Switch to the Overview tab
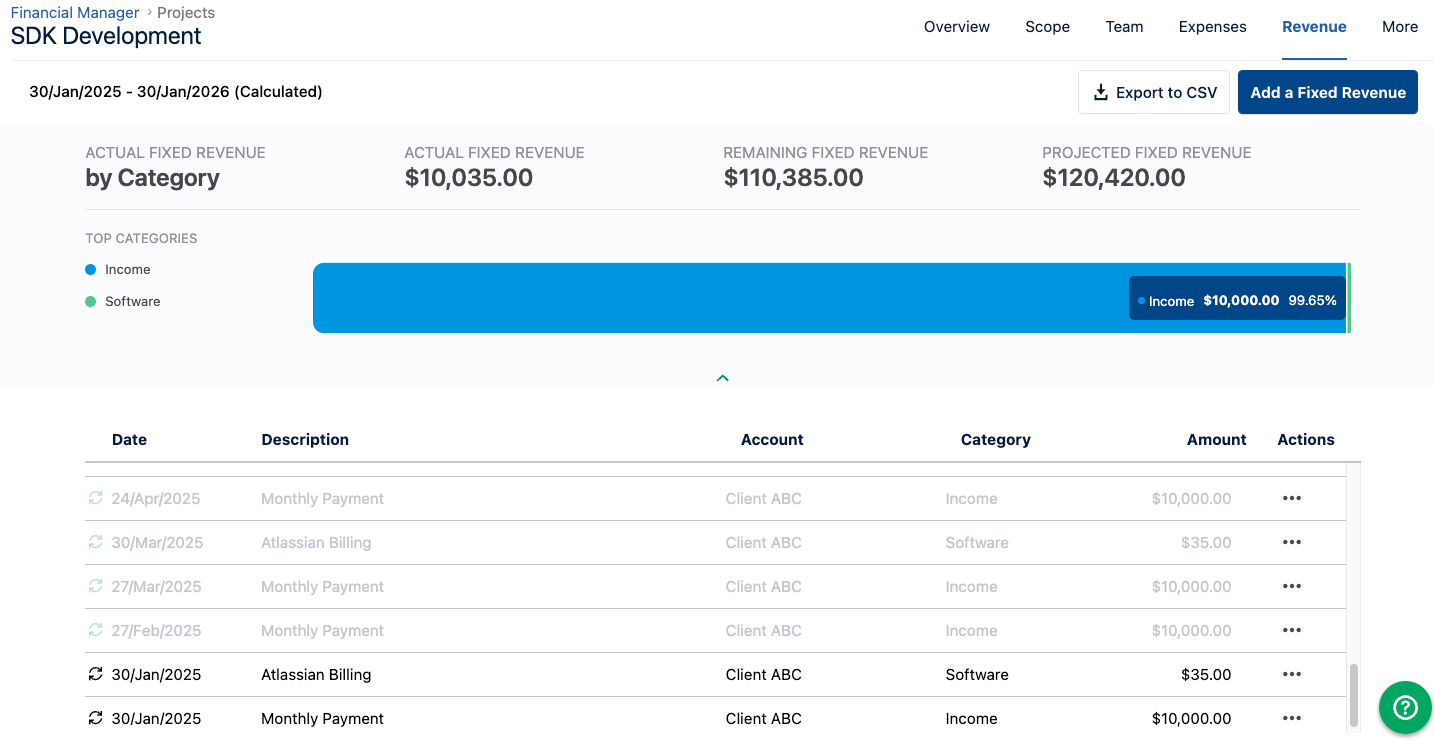Image resolution: width=1434 pixels, height=741 pixels. [956, 27]
